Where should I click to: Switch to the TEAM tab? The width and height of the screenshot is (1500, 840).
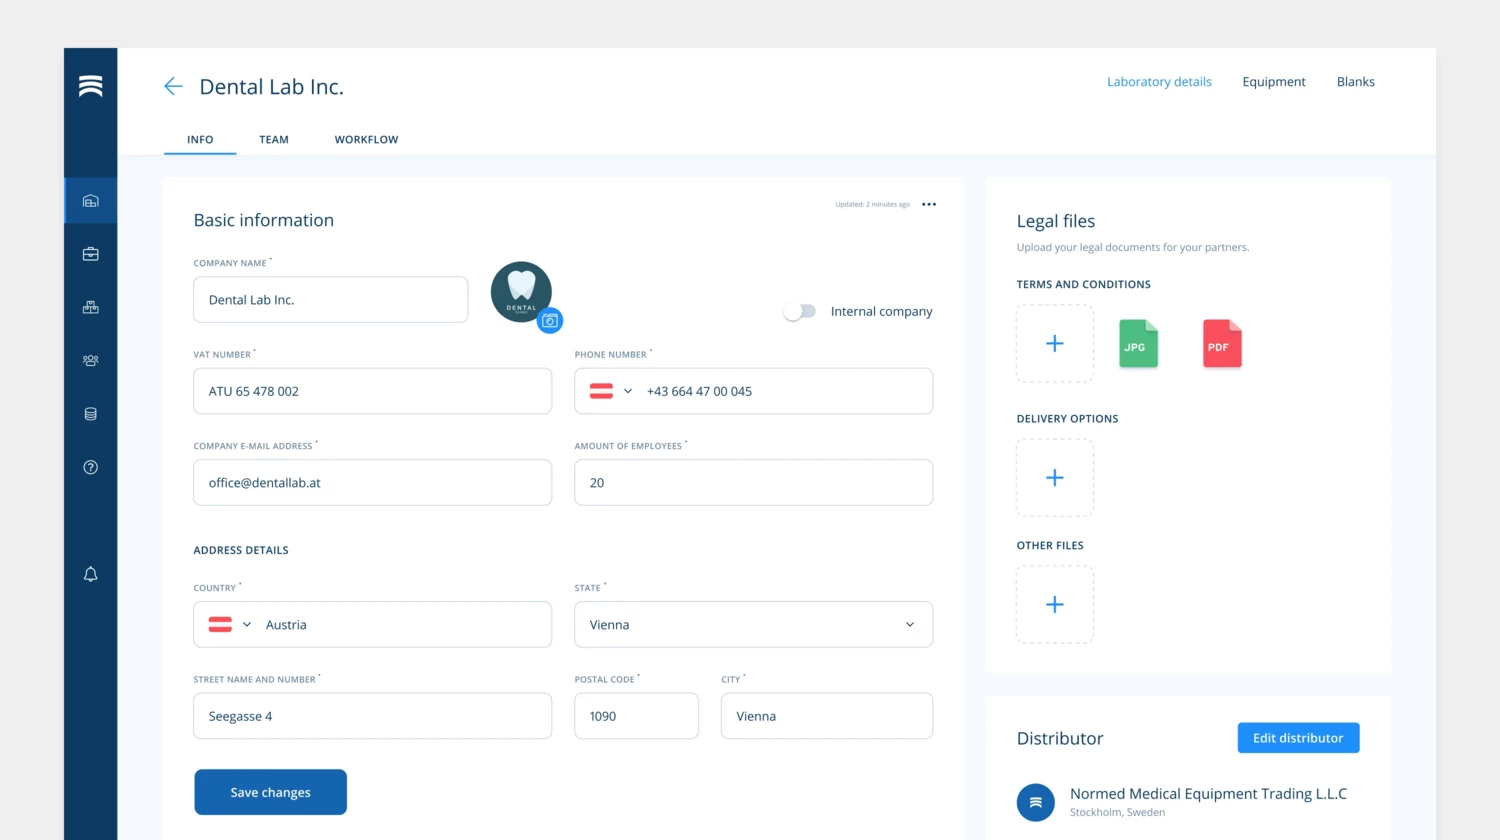coord(274,140)
